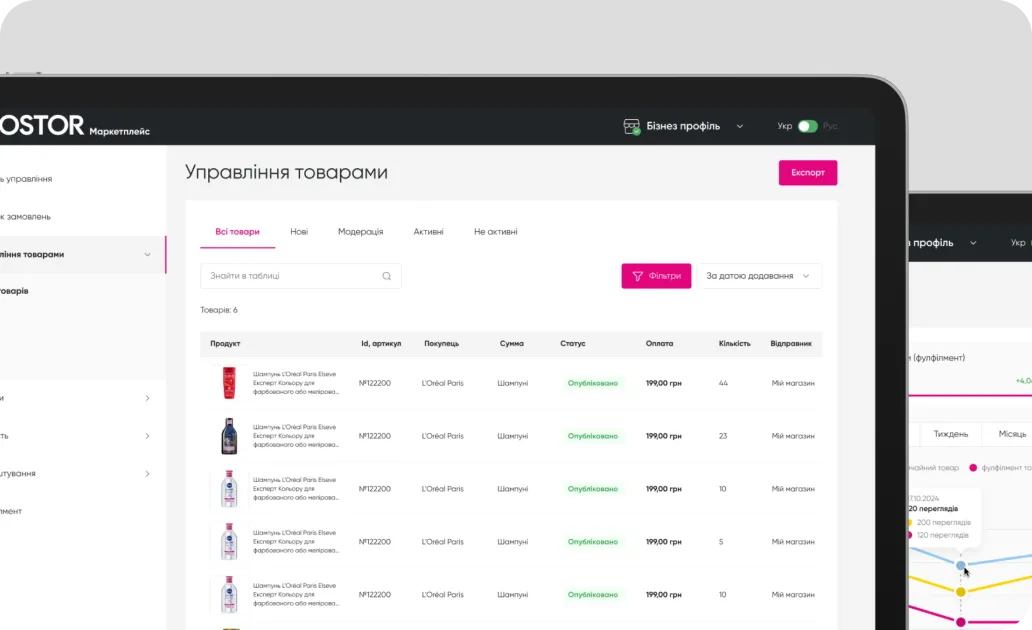The image size is (1032, 630).
Task: Open the ...управління sidebar item
Action: tap(26, 179)
